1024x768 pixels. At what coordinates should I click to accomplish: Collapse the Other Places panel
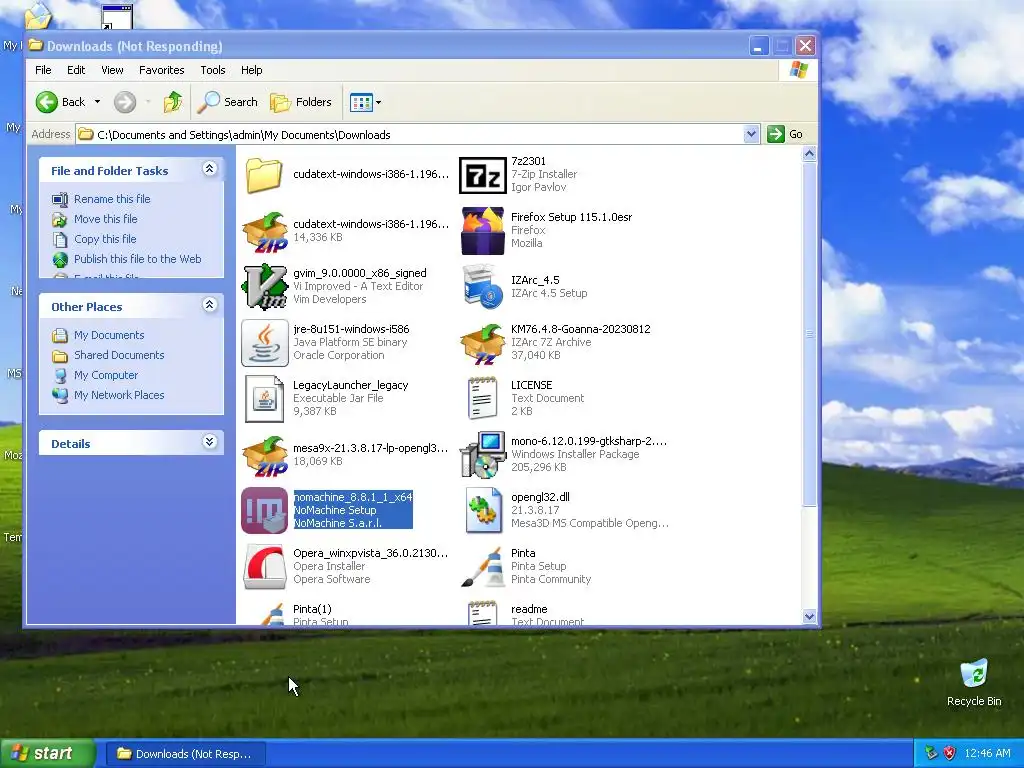(x=210, y=305)
